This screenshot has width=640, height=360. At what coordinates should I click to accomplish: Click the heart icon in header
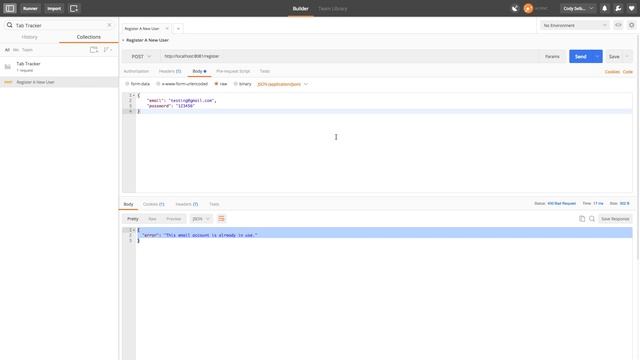[x=631, y=9]
